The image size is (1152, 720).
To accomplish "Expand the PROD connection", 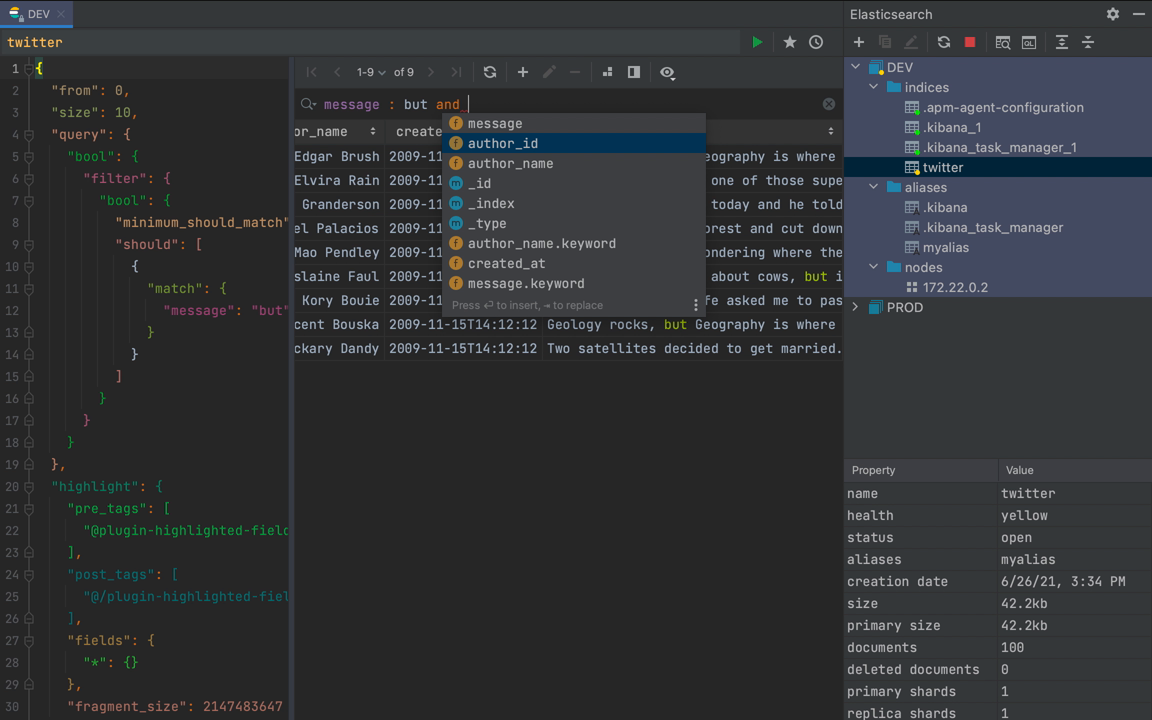I will pyautogui.click(x=854, y=307).
